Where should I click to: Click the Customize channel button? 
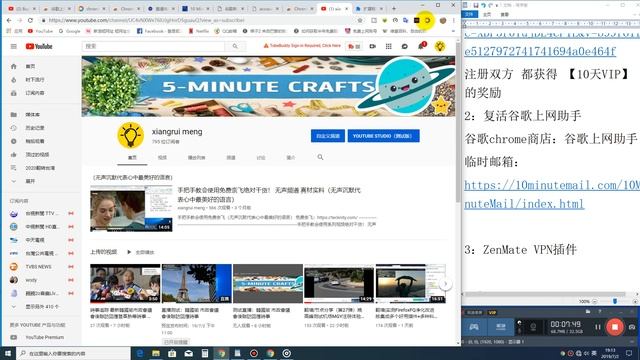(328, 136)
